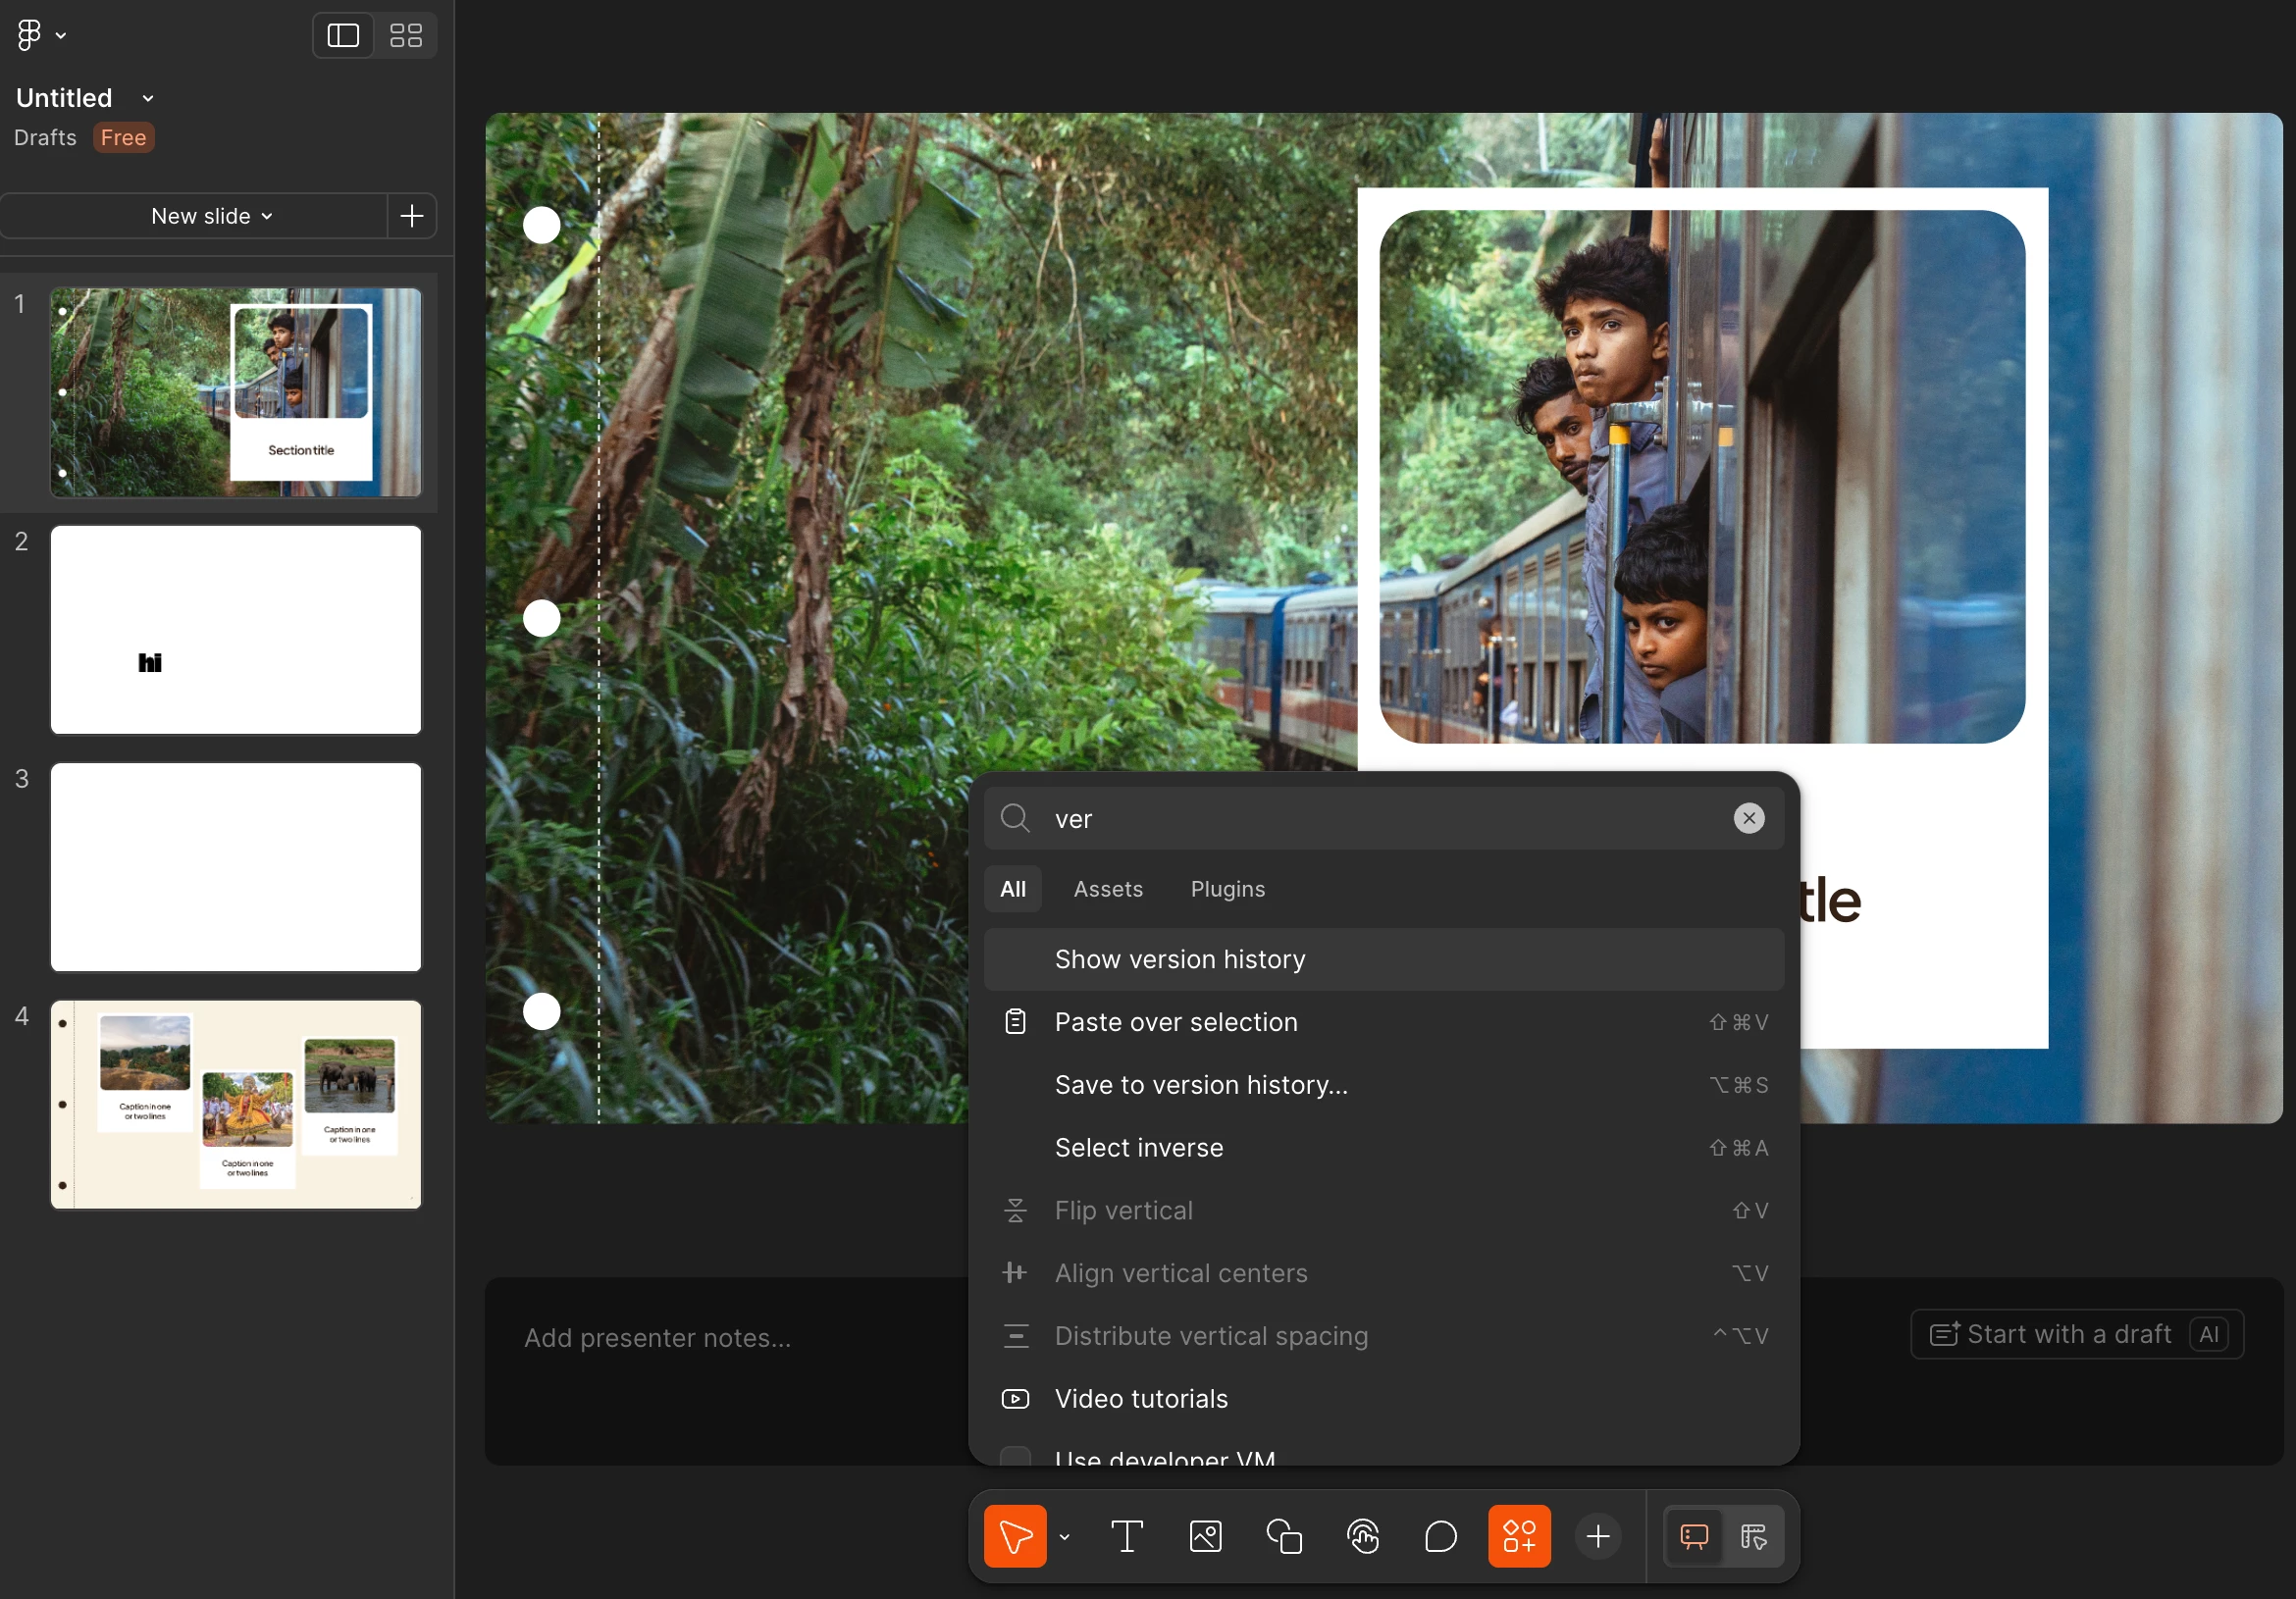Select slide 4 thumbnail with captions

236,1104
